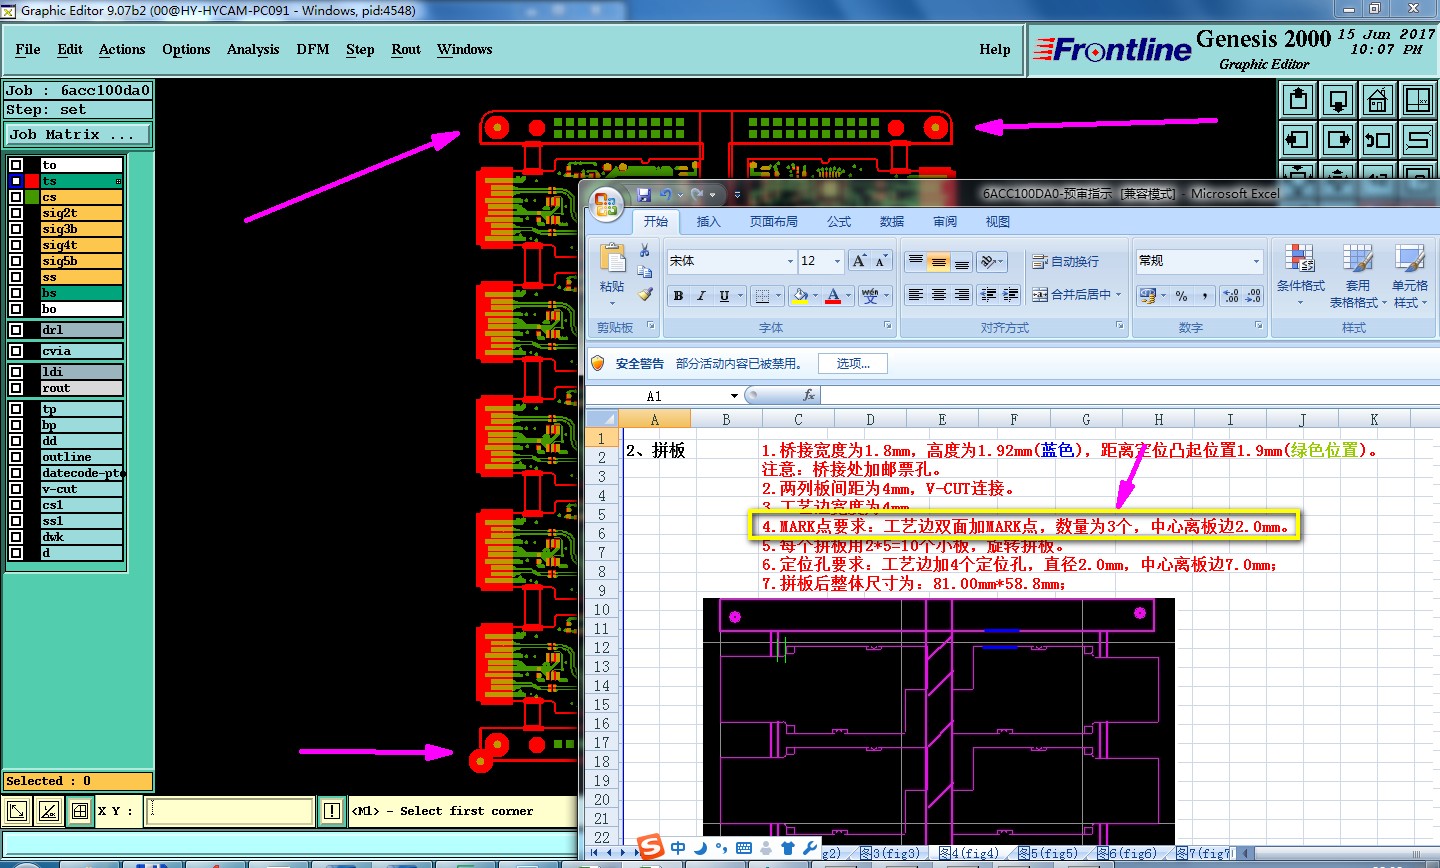Click the wrap text button 自动换行
Screen dimensions: 1440x868
click(1065, 261)
